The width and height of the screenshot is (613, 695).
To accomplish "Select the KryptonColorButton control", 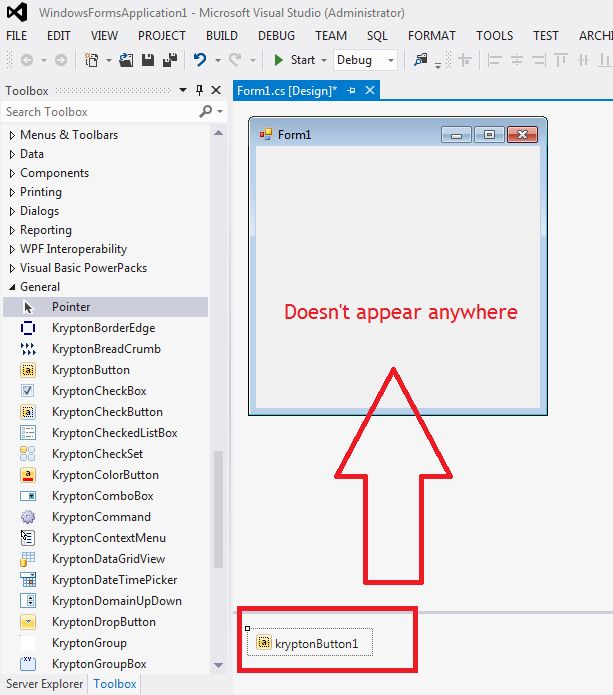I will pyautogui.click(x=105, y=475).
